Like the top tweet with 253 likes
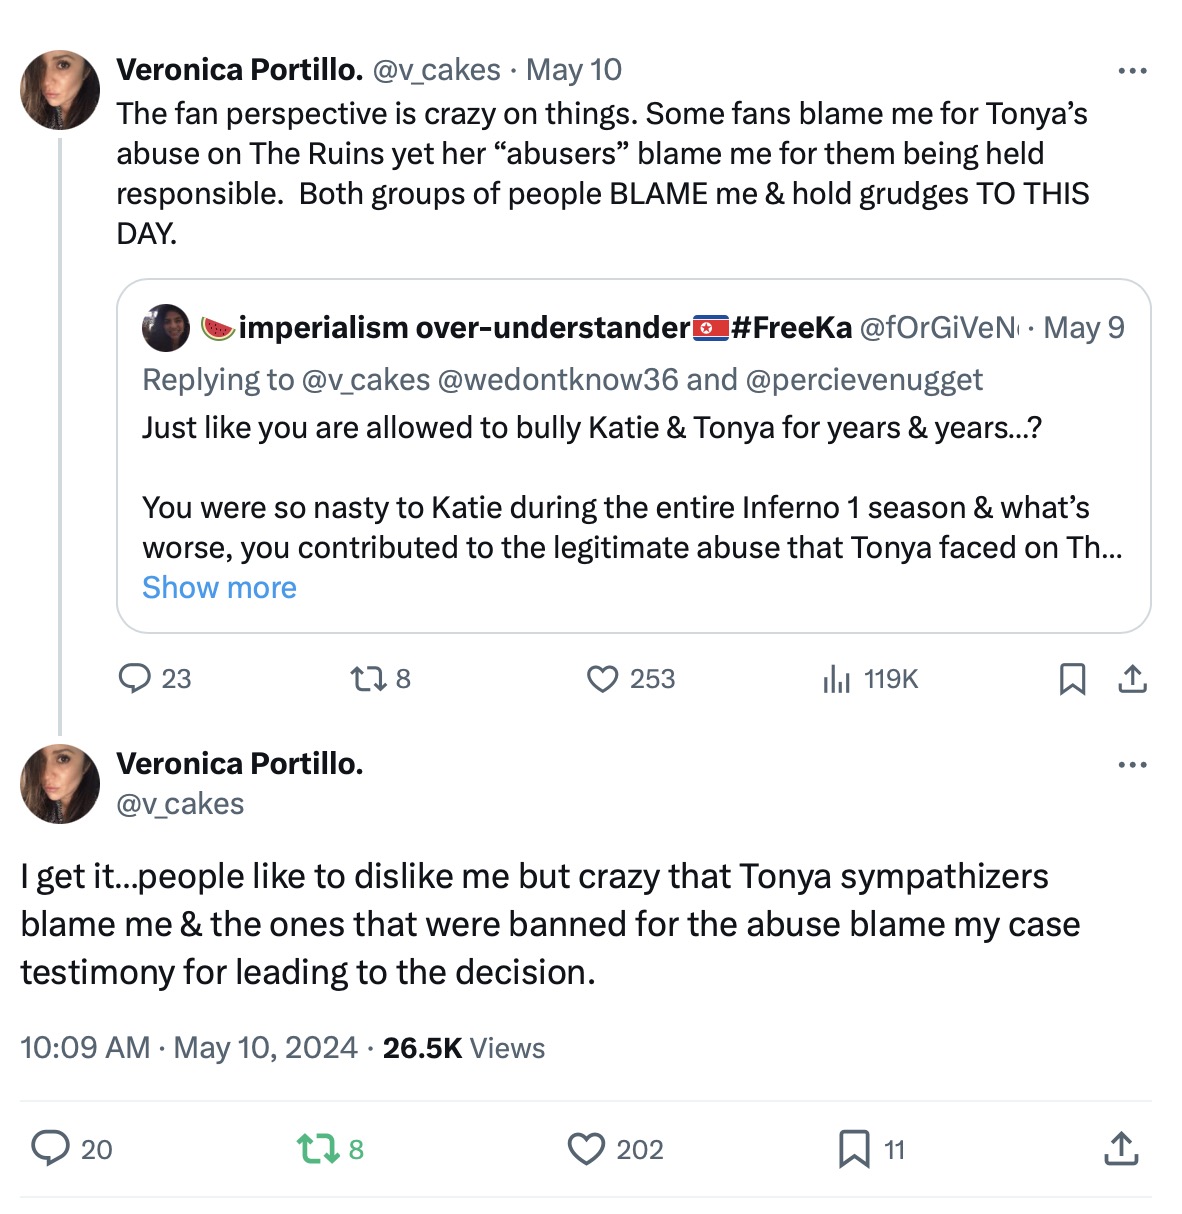1182x1214 pixels. click(602, 679)
